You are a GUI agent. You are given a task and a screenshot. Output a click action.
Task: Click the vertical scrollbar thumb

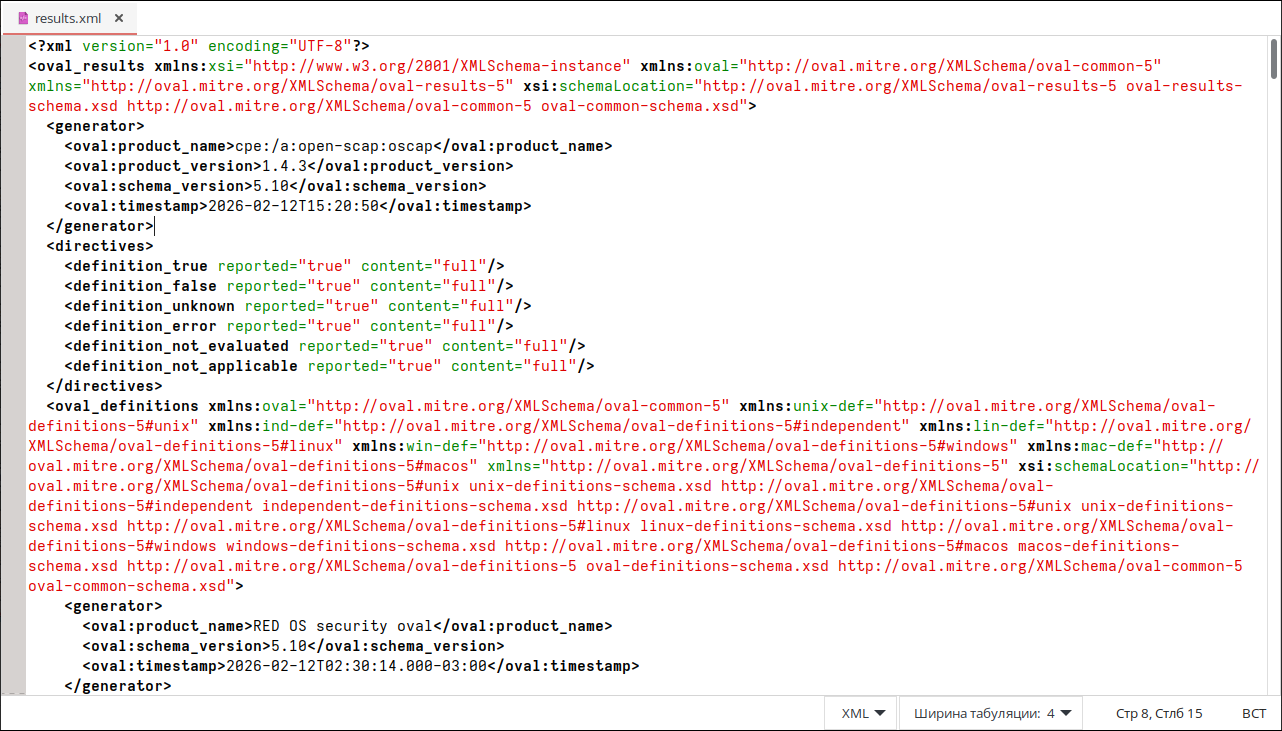tap(1273, 58)
